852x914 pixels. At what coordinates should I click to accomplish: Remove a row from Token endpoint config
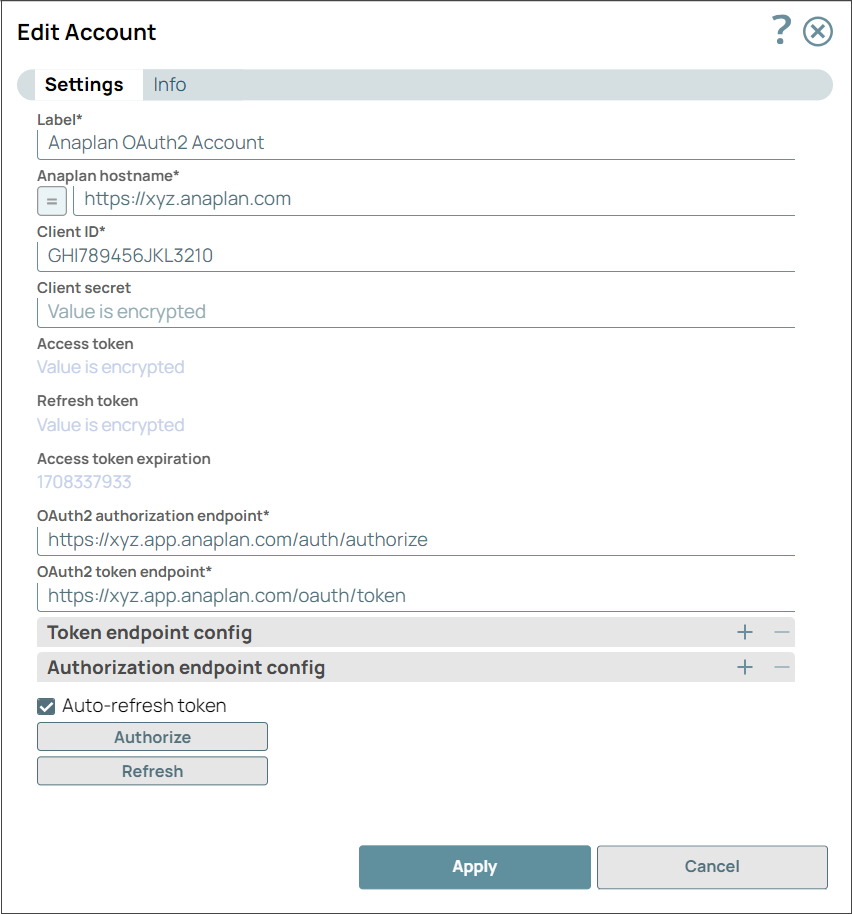coord(781,632)
